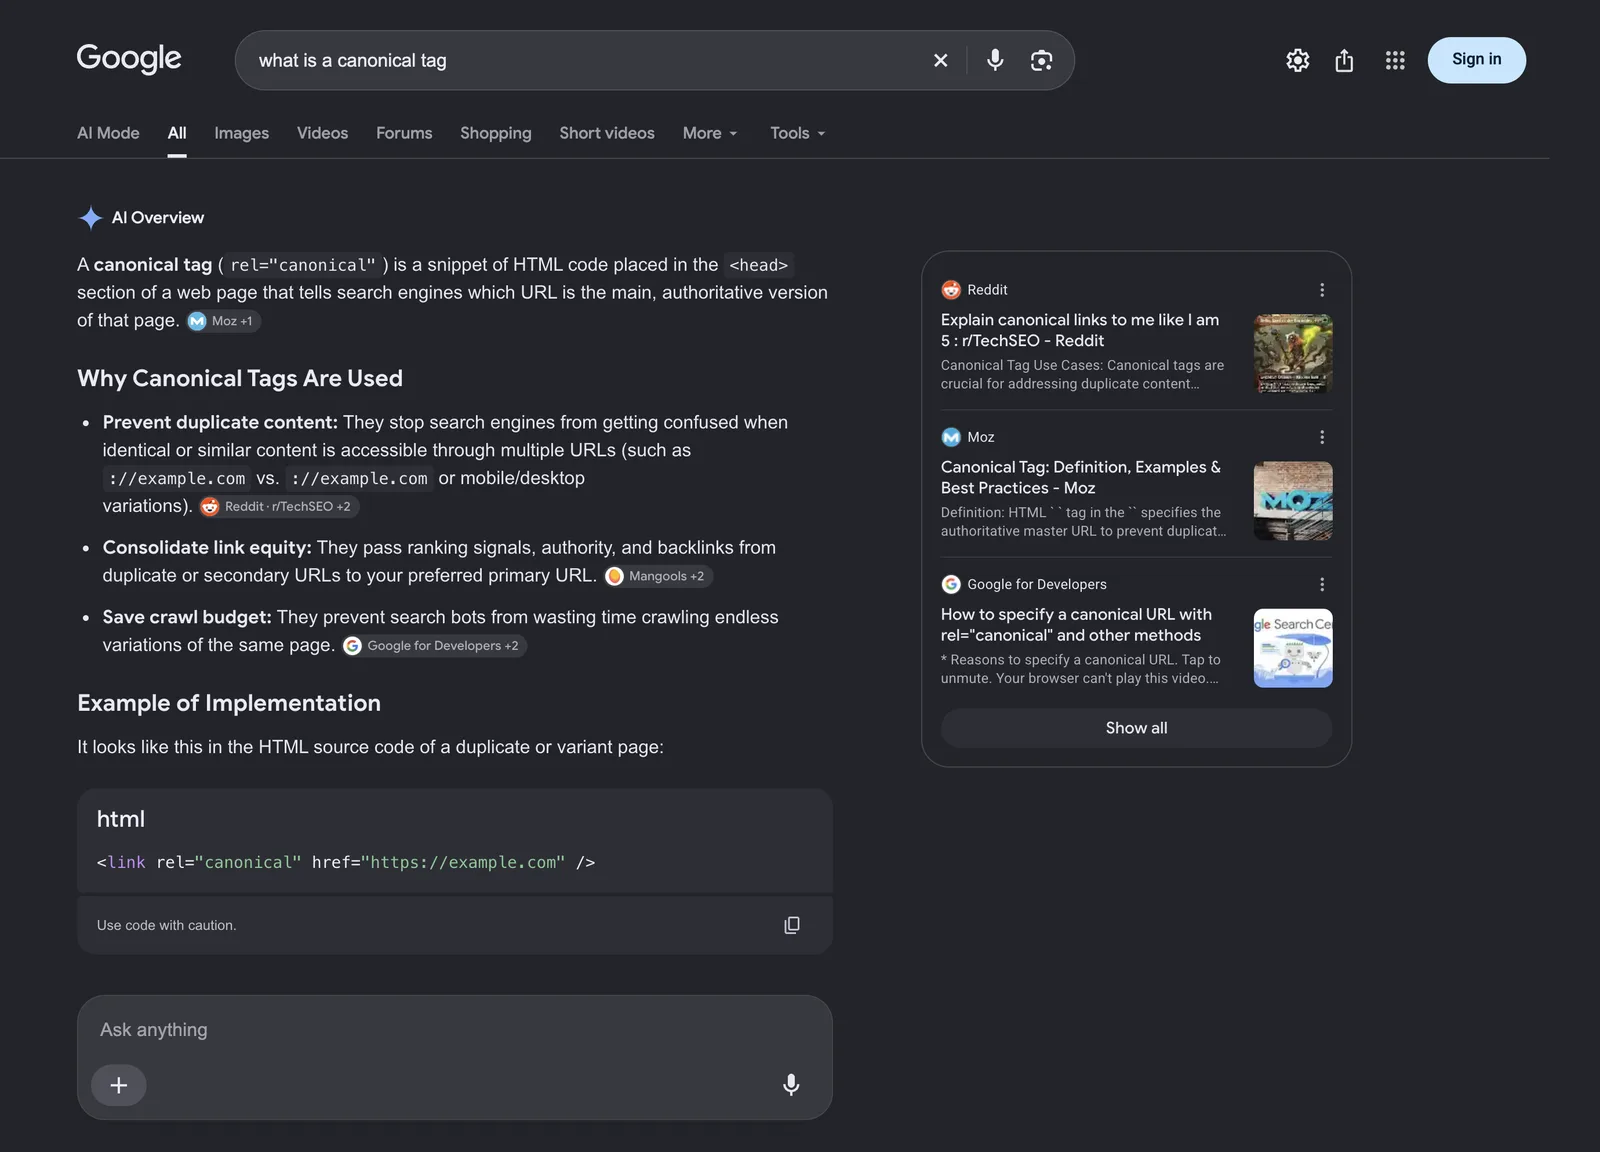Select the Images tab
The width and height of the screenshot is (1600, 1152).
coord(241,133)
